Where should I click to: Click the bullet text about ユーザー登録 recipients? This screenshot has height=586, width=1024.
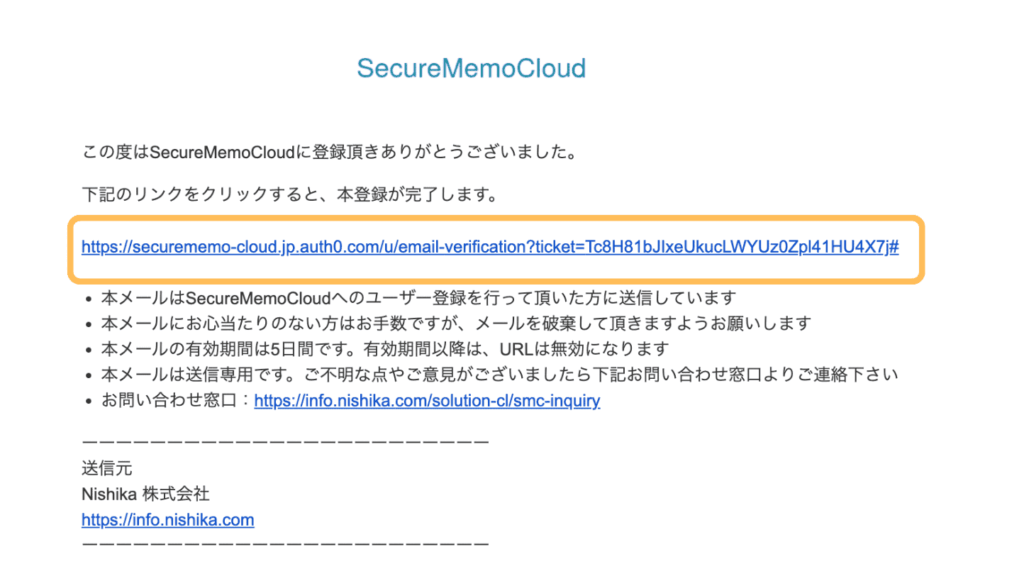click(x=419, y=298)
